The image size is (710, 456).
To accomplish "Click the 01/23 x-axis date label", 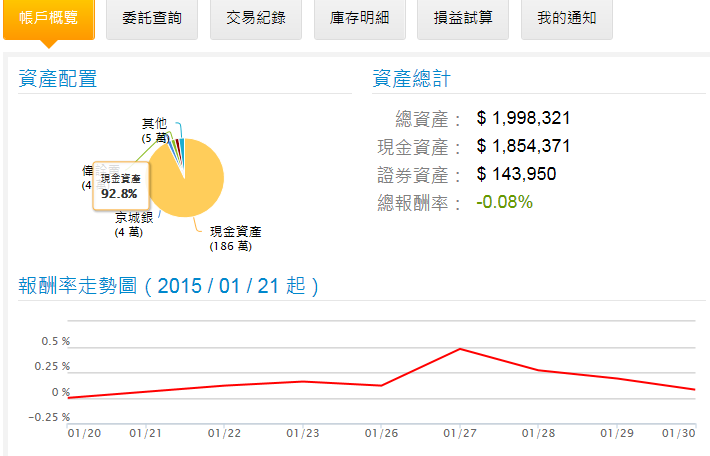I will pos(303,434).
